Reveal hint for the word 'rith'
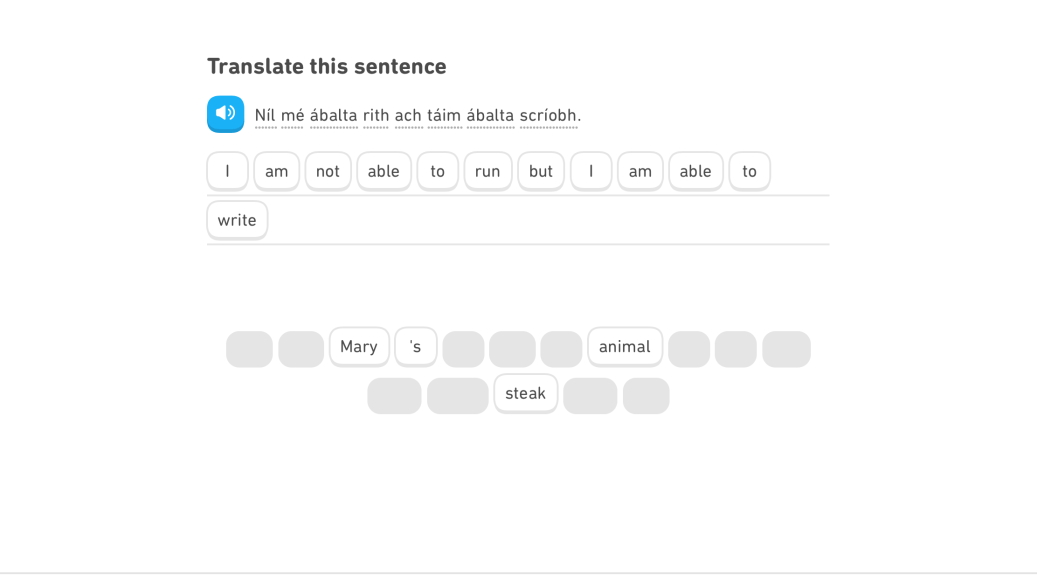Screen dimensions: 1037x576 point(376,115)
